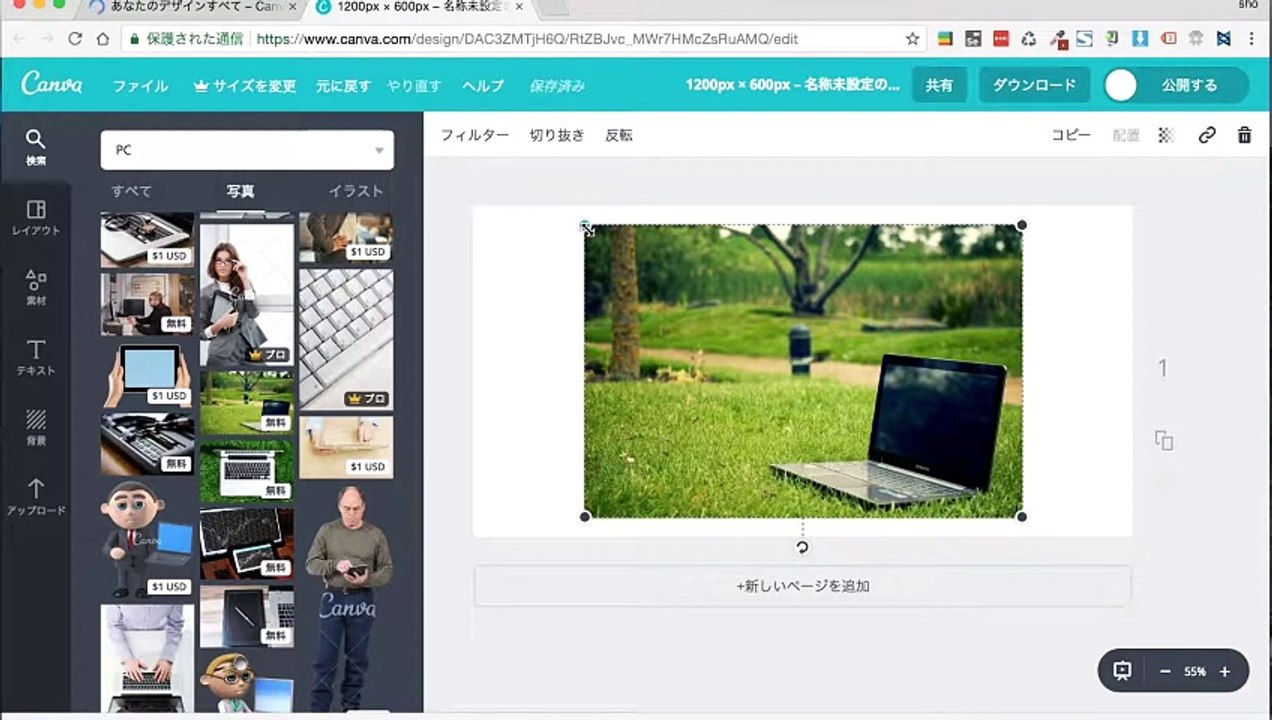This screenshot has width=1272, height=720.
Task: Select the top-view laptop on grass thumbnail
Action: [x=246, y=470]
